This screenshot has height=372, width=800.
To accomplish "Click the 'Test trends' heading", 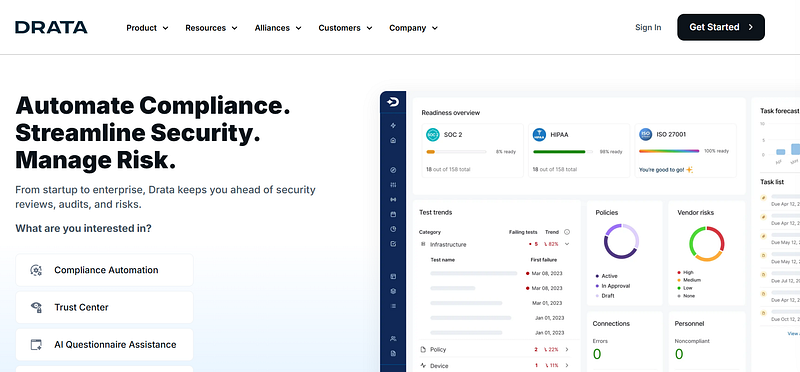I will pyautogui.click(x=435, y=212).
